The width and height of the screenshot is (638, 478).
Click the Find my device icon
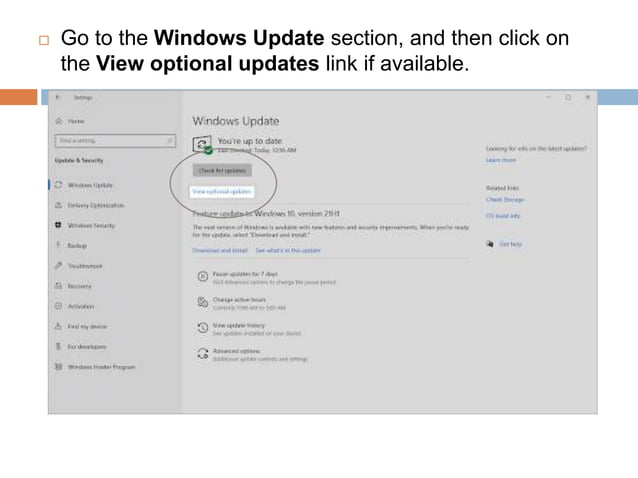(x=58, y=326)
